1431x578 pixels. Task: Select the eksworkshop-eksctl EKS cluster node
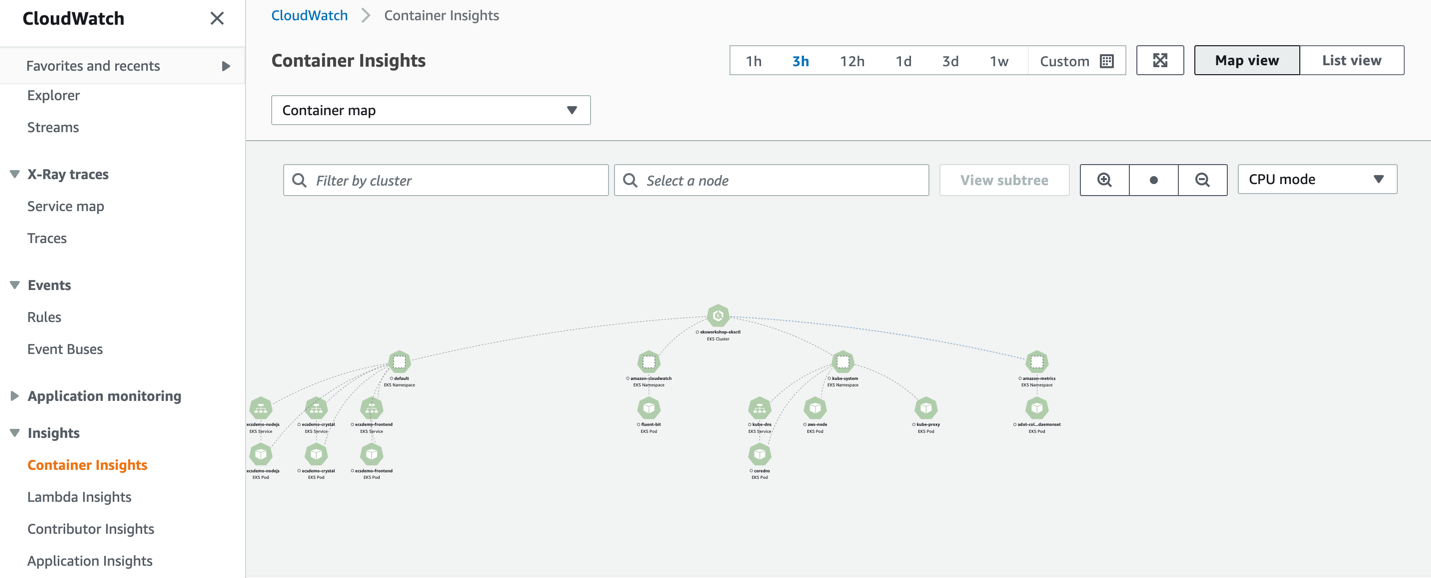point(718,315)
